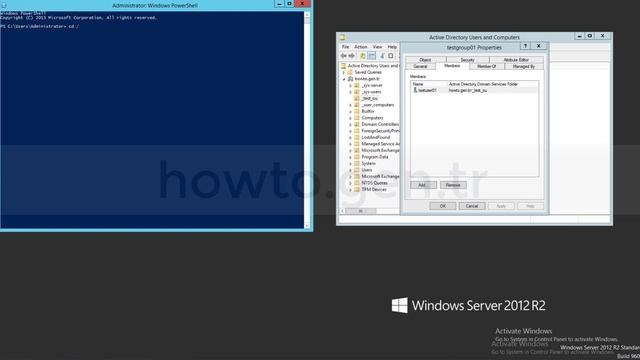Open the File menu in Active Directory
Image resolution: width=640 pixels, height=360 pixels.
pos(345,47)
